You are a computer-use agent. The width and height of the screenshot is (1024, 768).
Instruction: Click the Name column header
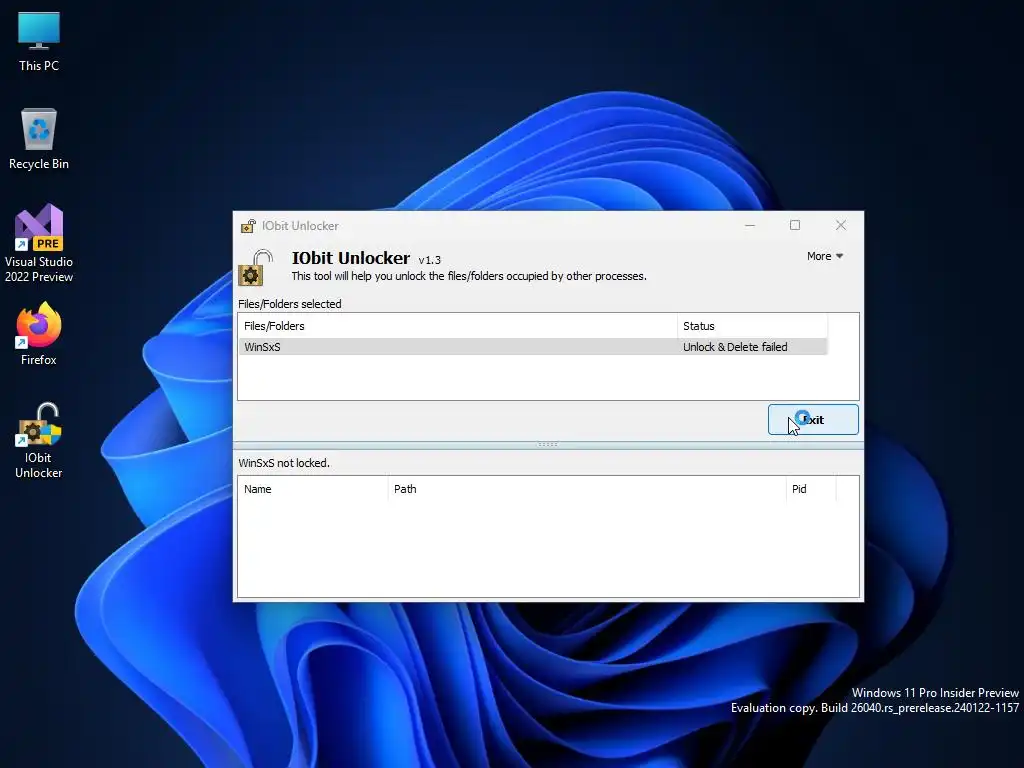313,489
